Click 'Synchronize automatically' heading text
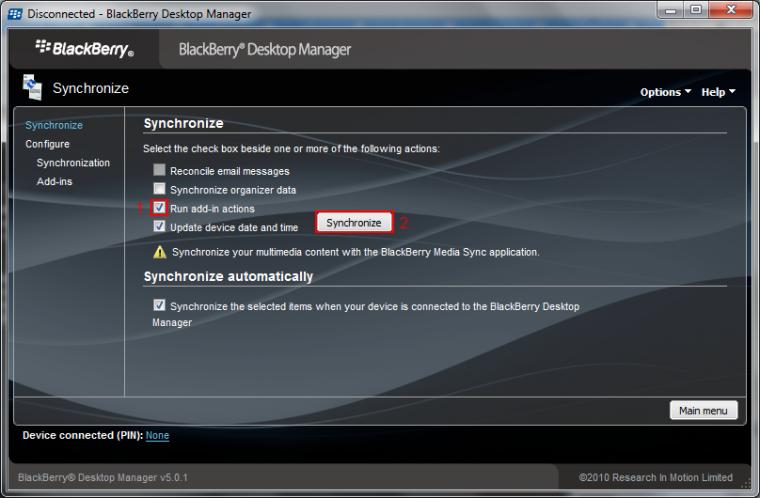Viewport: 760px width, 498px height. [228, 276]
